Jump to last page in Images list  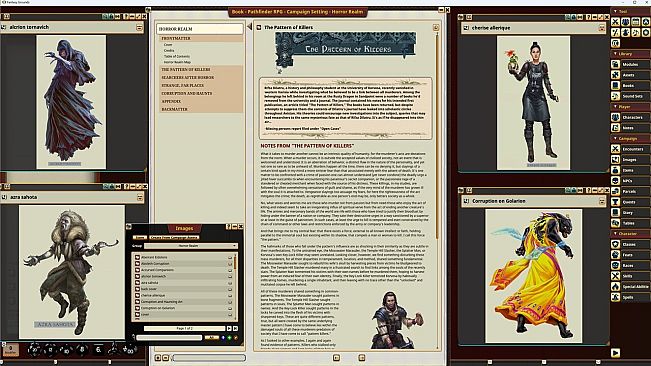coord(235,328)
